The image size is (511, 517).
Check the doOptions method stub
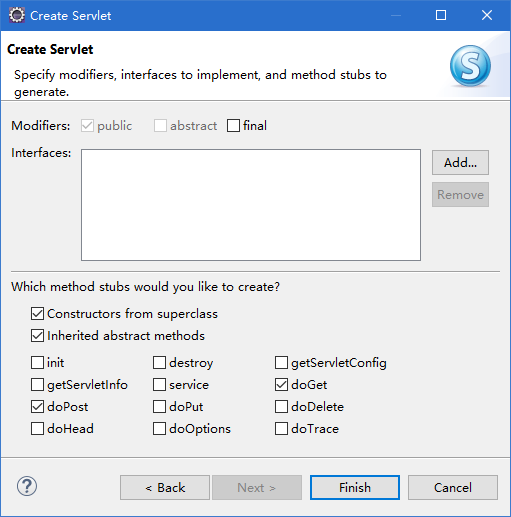tap(159, 429)
